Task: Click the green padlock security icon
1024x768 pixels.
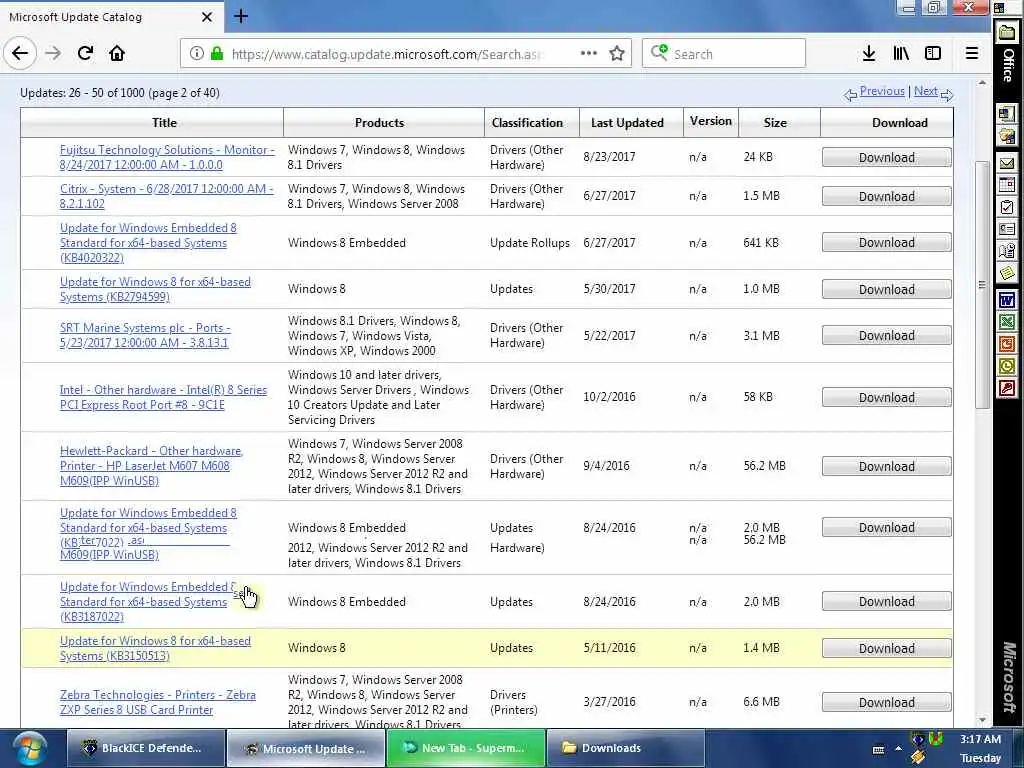Action: (217, 54)
